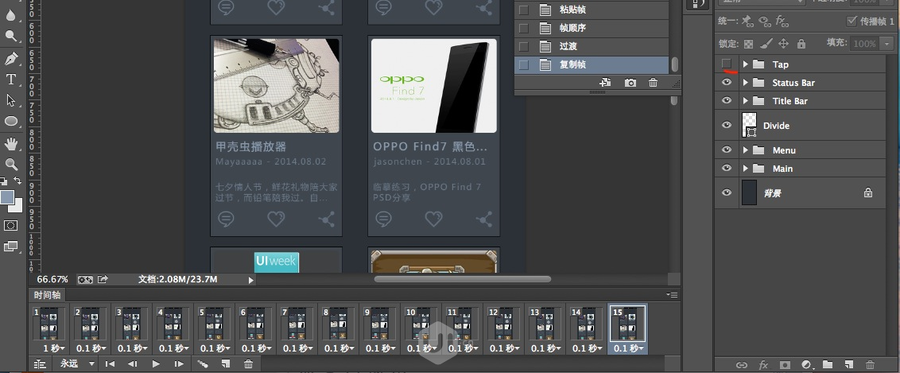Image resolution: width=900 pixels, height=373 pixels.
Task: Click unify layer style fx icon
Action: (x=782, y=21)
